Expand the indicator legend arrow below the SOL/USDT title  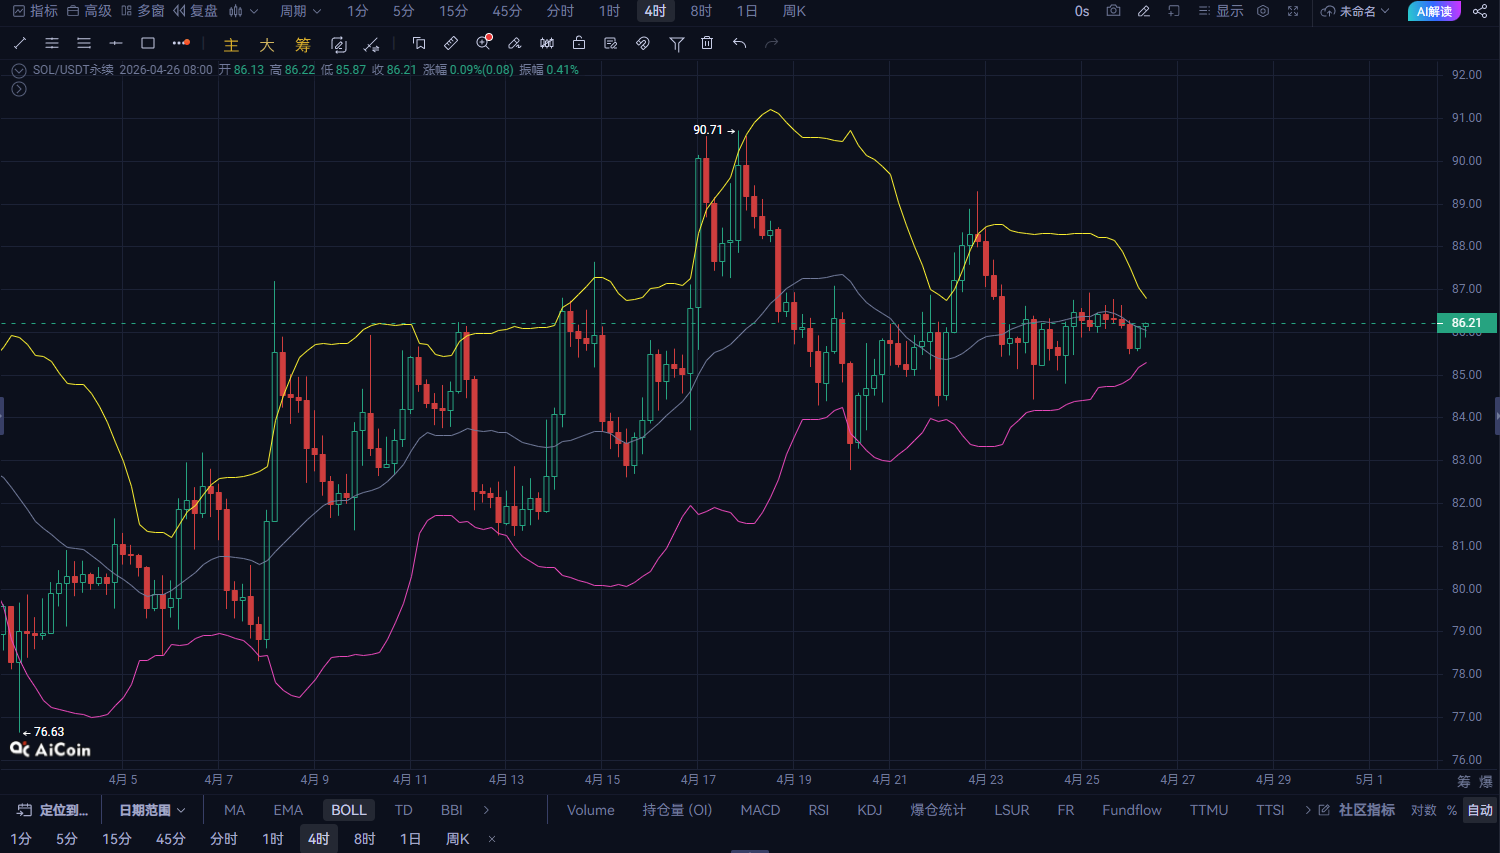18,89
